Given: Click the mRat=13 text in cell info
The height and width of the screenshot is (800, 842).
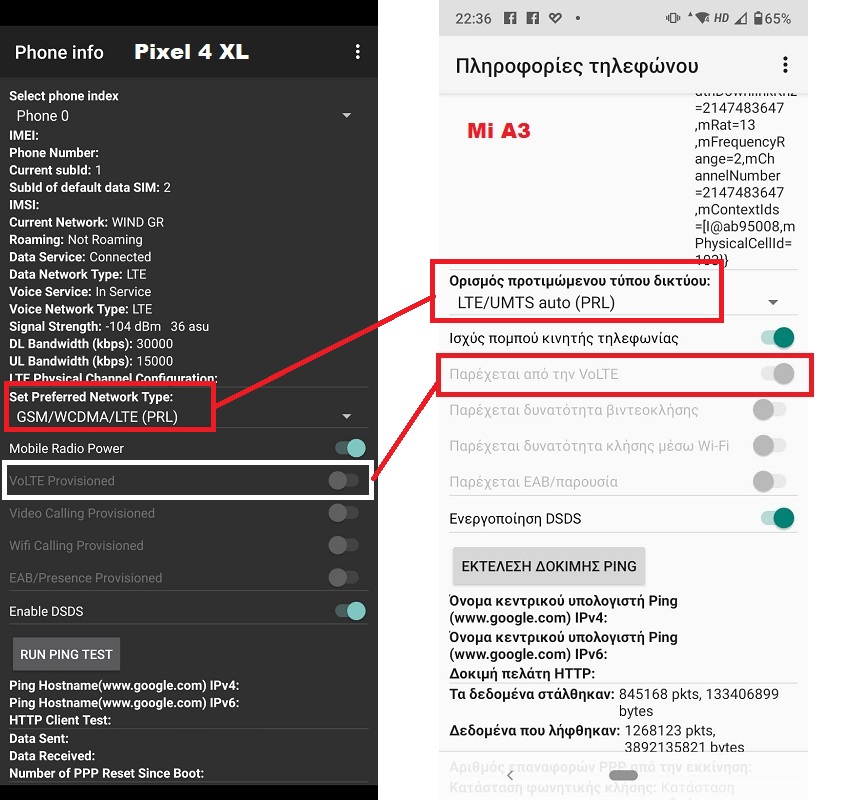Looking at the screenshot, I should [x=725, y=125].
